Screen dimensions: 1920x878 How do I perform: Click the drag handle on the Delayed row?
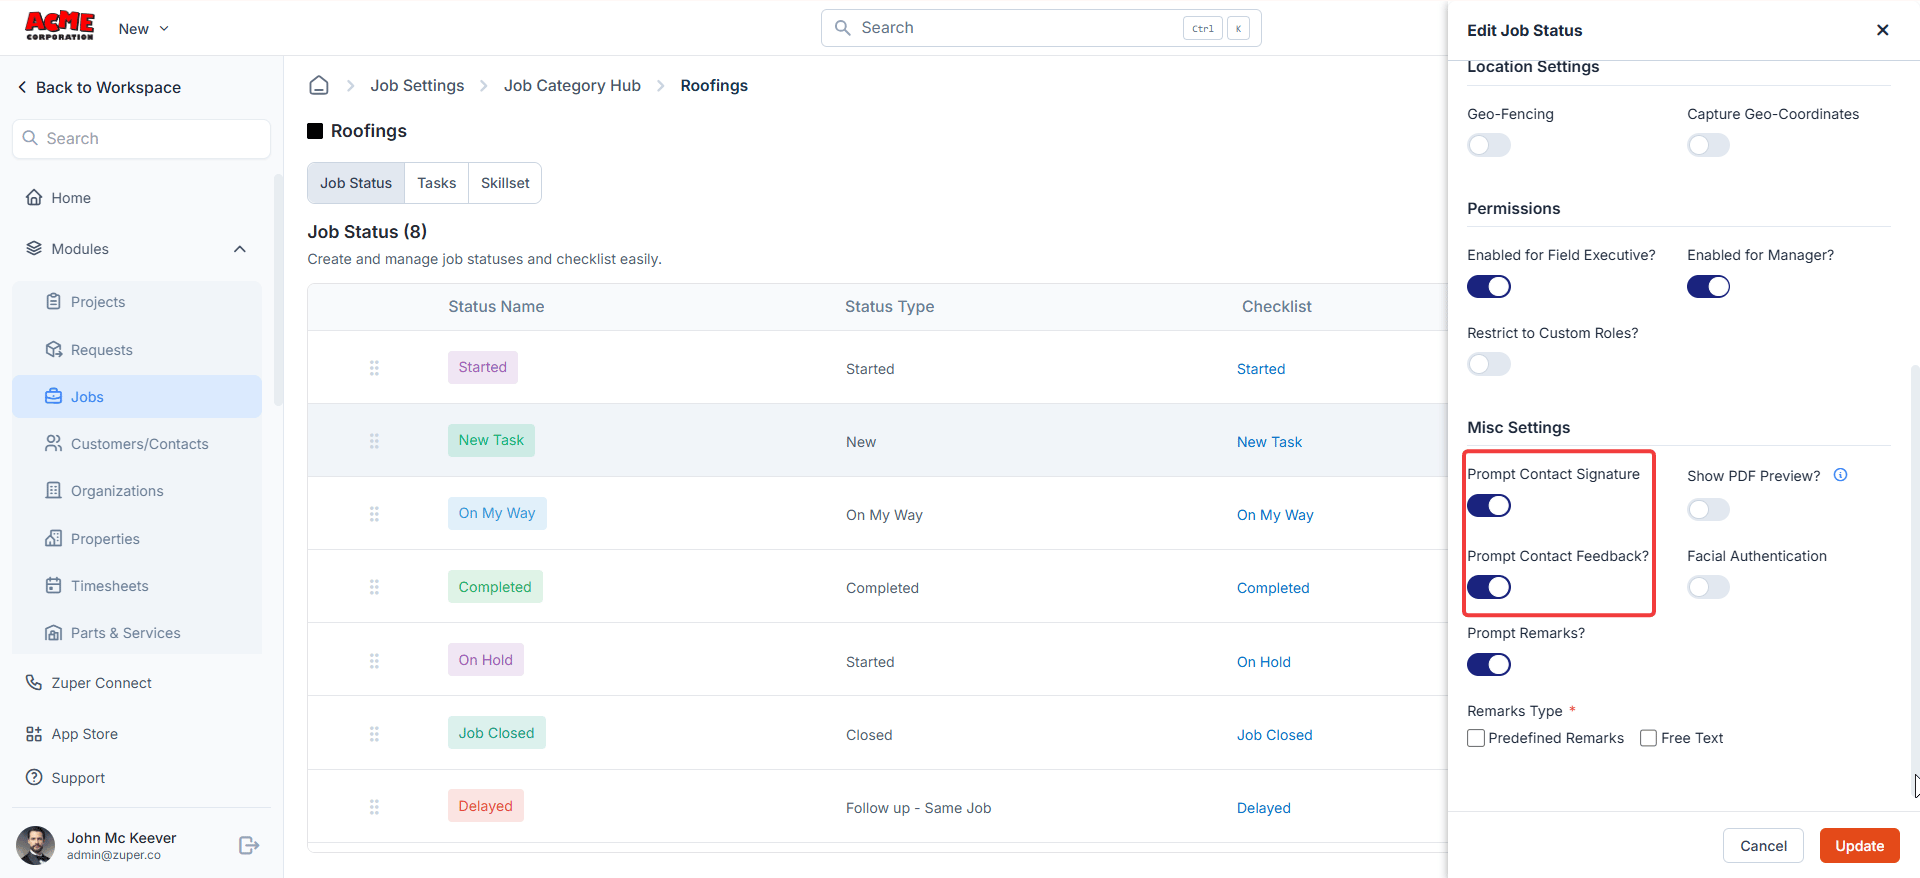click(x=374, y=807)
